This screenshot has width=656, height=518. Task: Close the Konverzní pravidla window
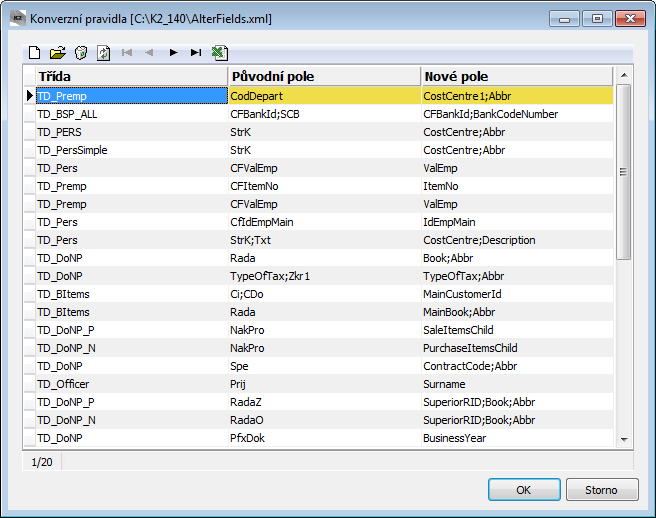click(x=630, y=19)
